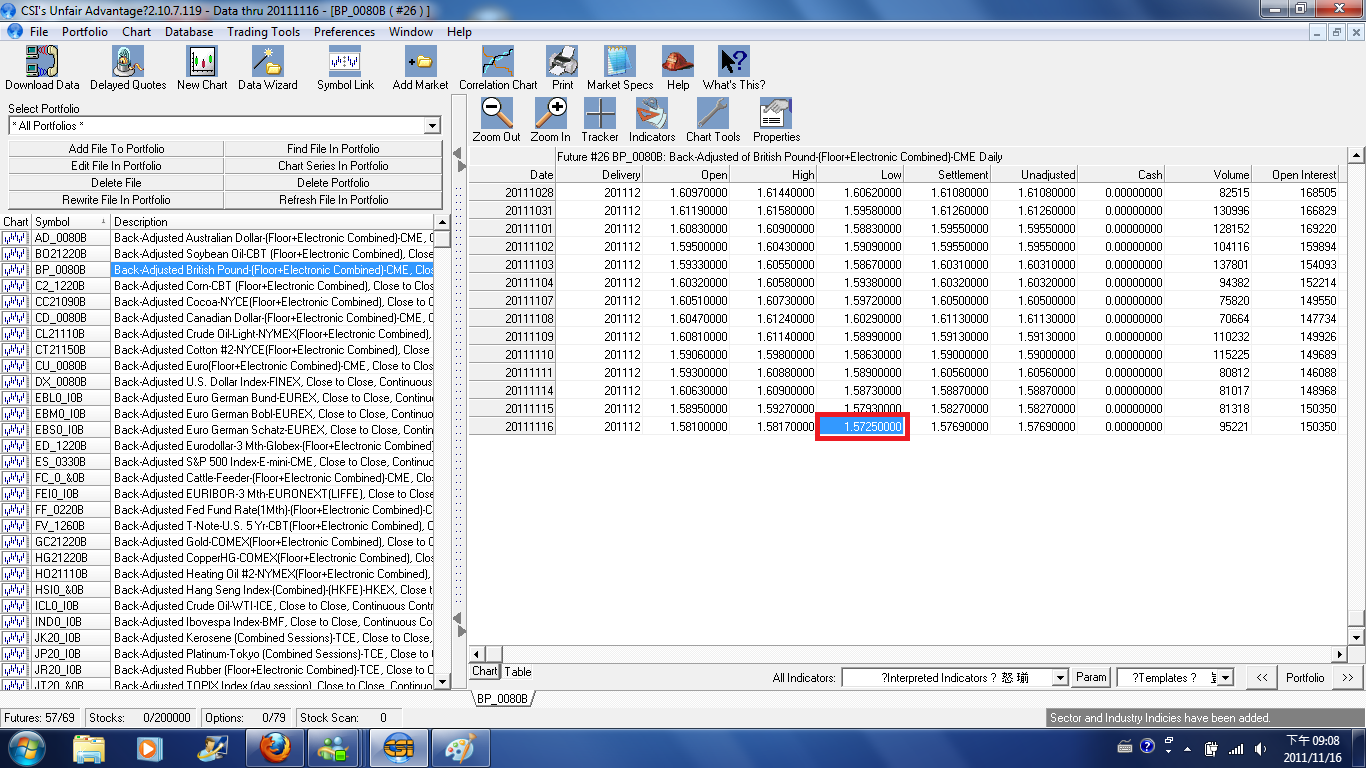Viewport: 1366px width, 768px height.
Task: Open the Portfolio menu
Action: click(x=85, y=32)
